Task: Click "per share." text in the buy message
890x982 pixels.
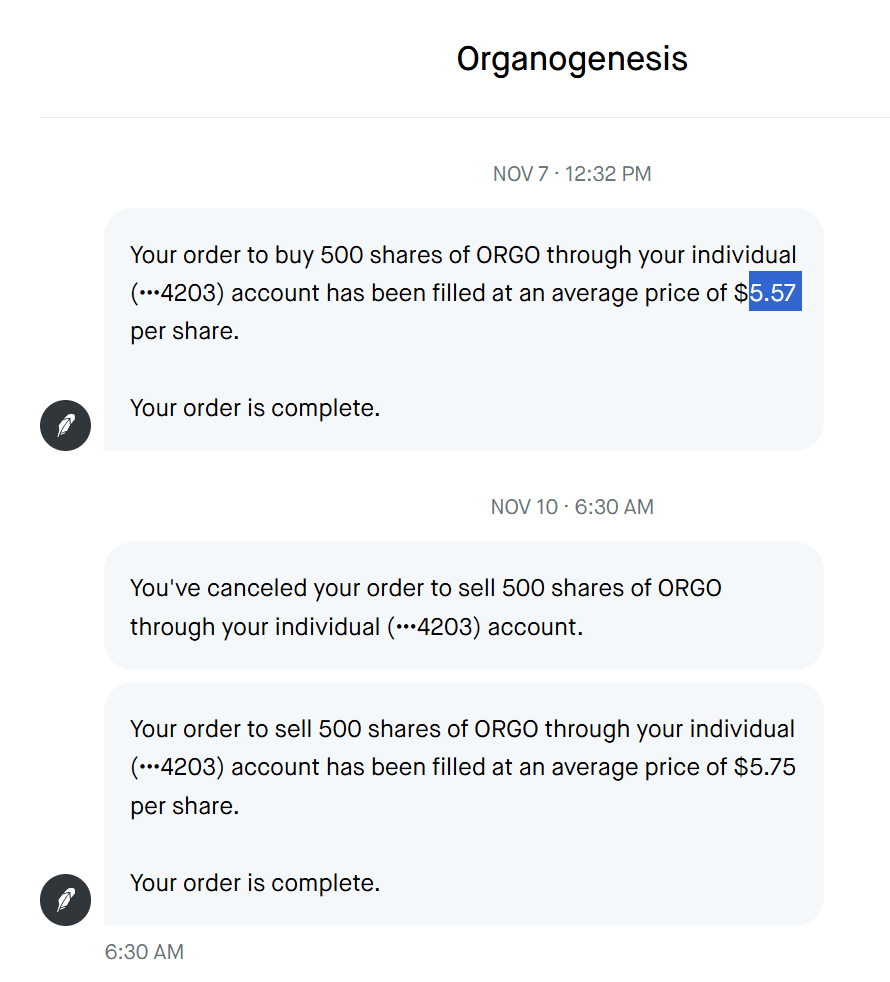Action: tap(185, 331)
